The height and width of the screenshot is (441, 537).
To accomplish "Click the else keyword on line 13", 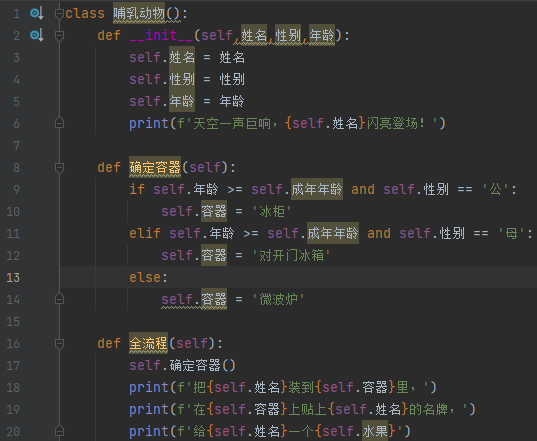I will click(x=145, y=278).
